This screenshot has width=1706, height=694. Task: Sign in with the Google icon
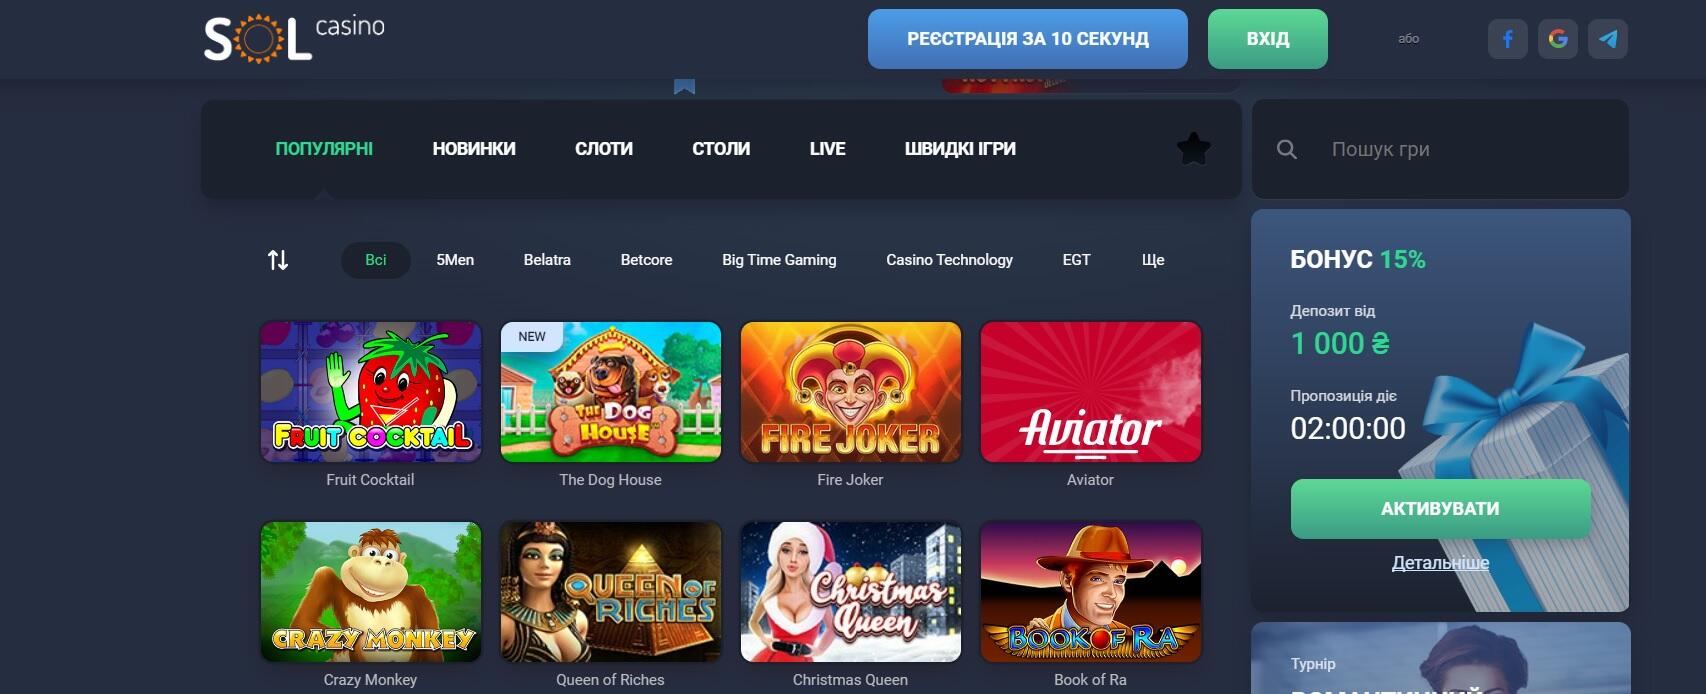(x=1557, y=39)
